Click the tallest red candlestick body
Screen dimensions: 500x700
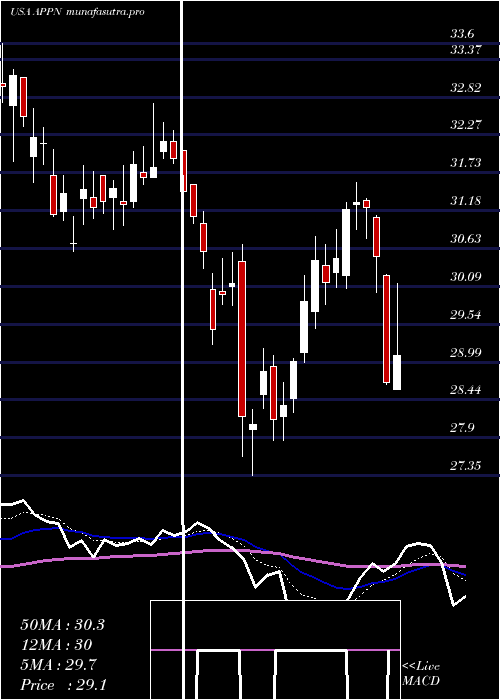242,339
